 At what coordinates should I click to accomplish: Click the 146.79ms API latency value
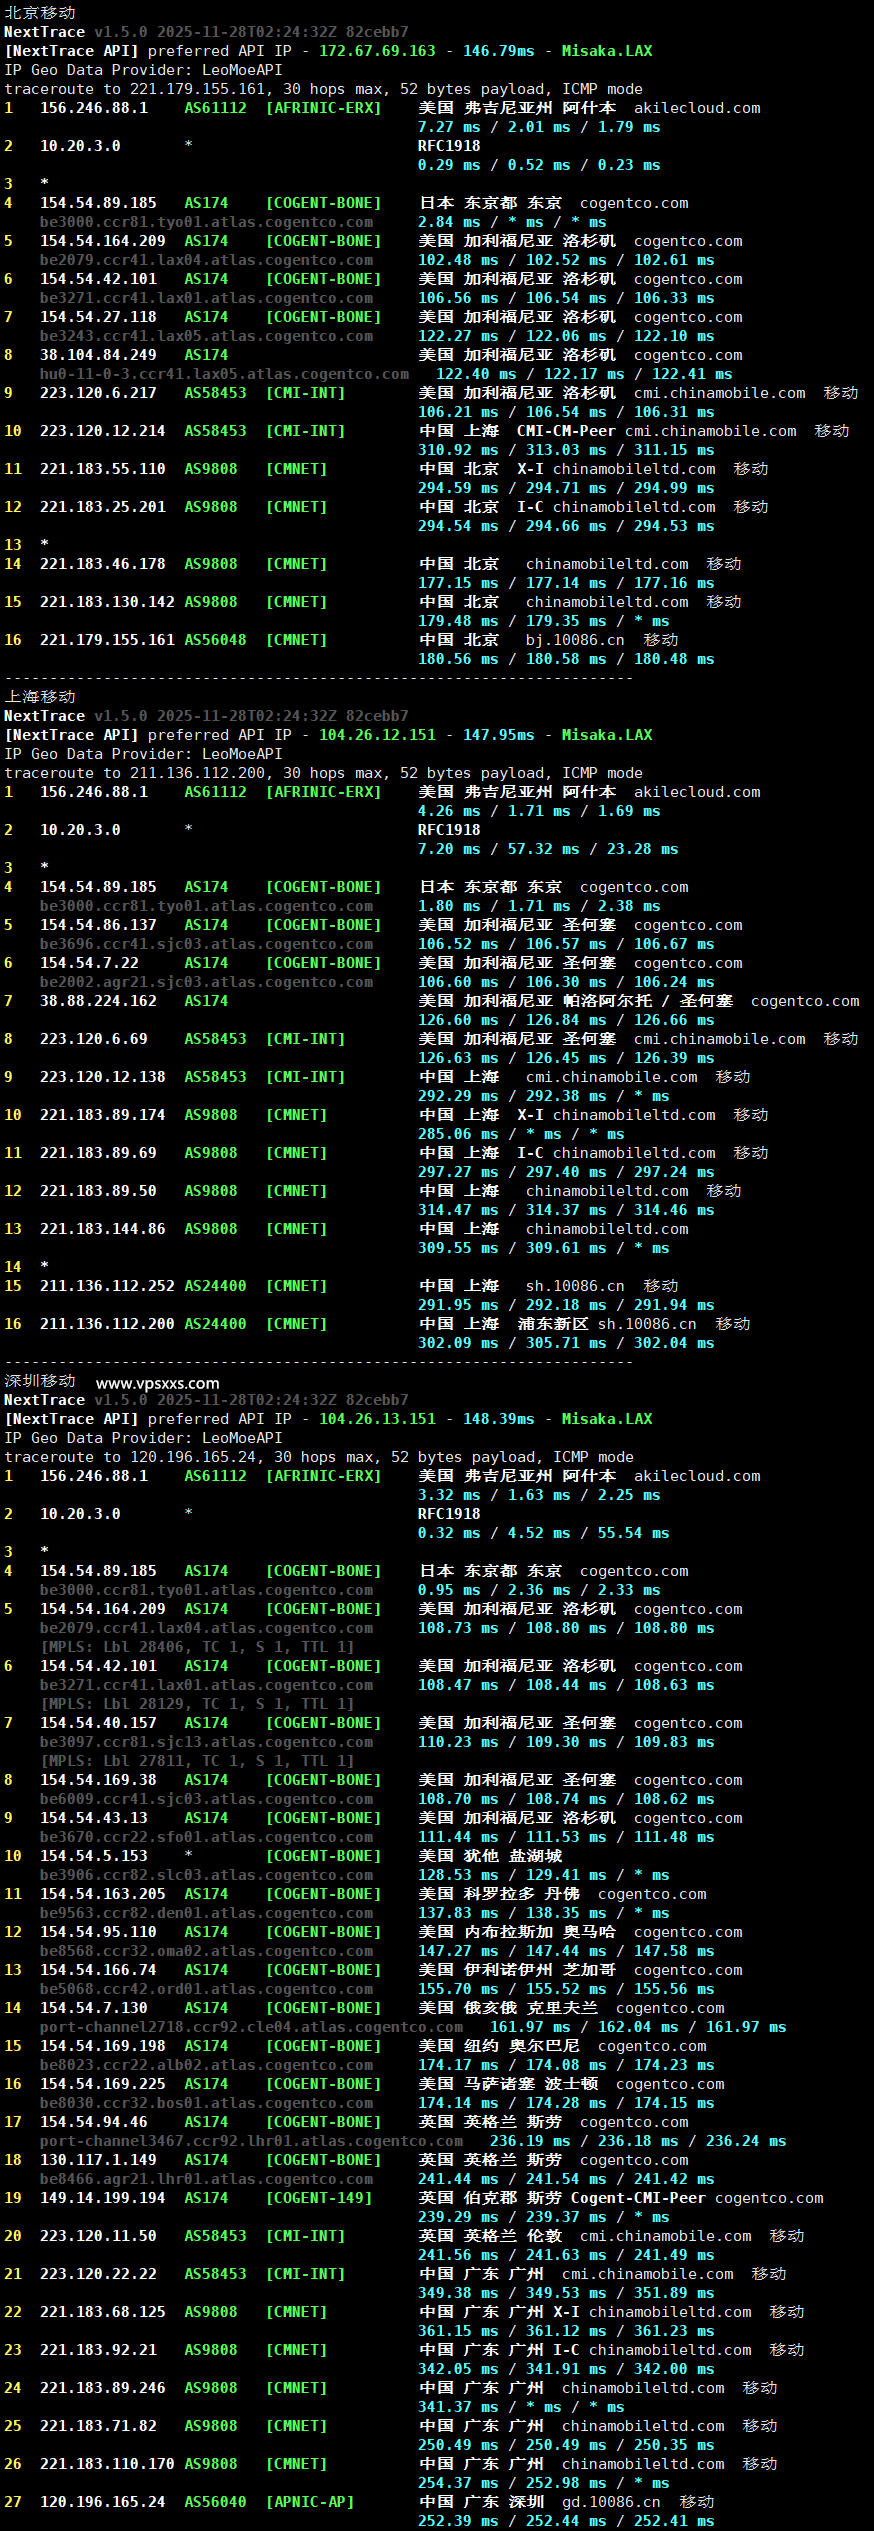click(x=498, y=51)
